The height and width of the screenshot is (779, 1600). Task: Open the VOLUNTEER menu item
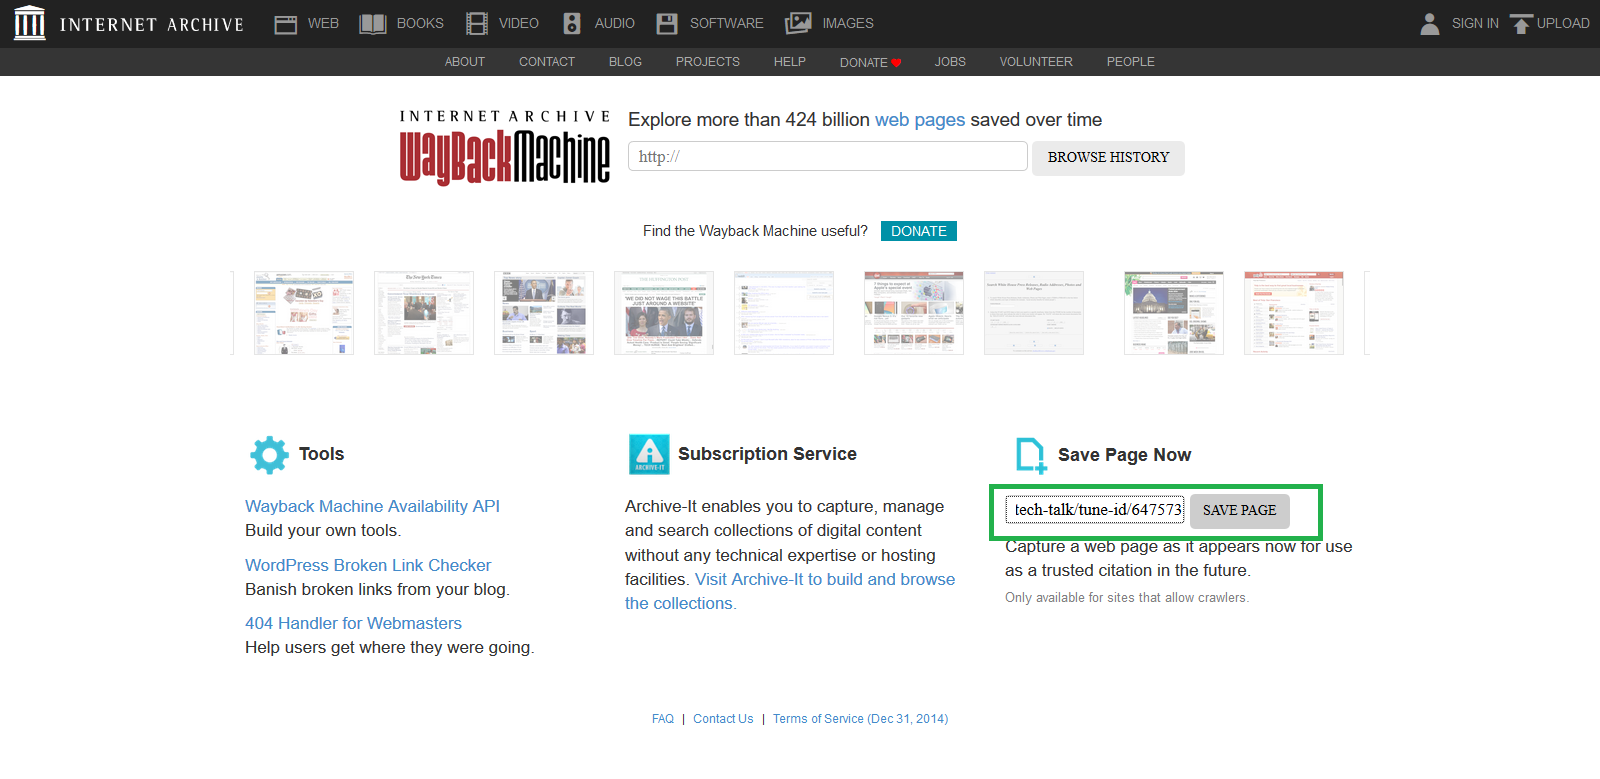coord(1036,62)
